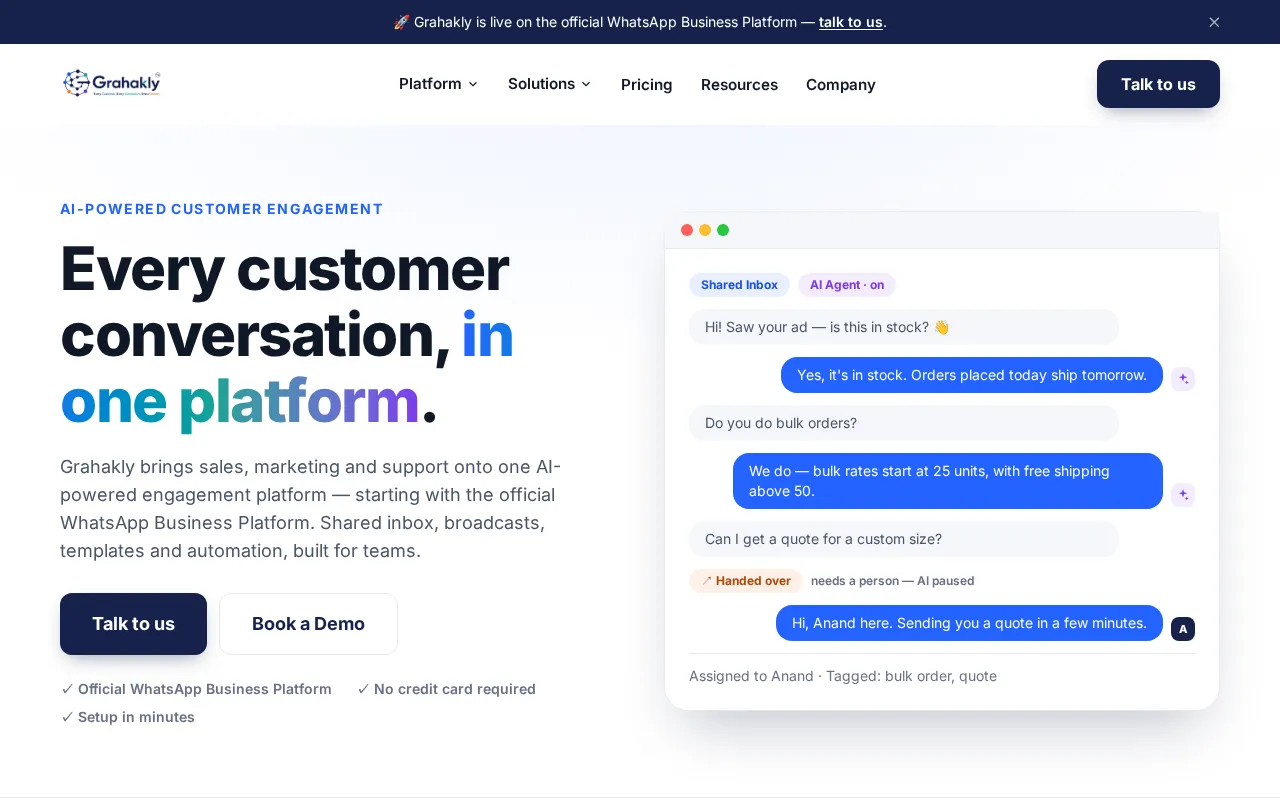This screenshot has width=1280, height=800.
Task: Select the 'Can I get a quote' message
Action: 904,539
